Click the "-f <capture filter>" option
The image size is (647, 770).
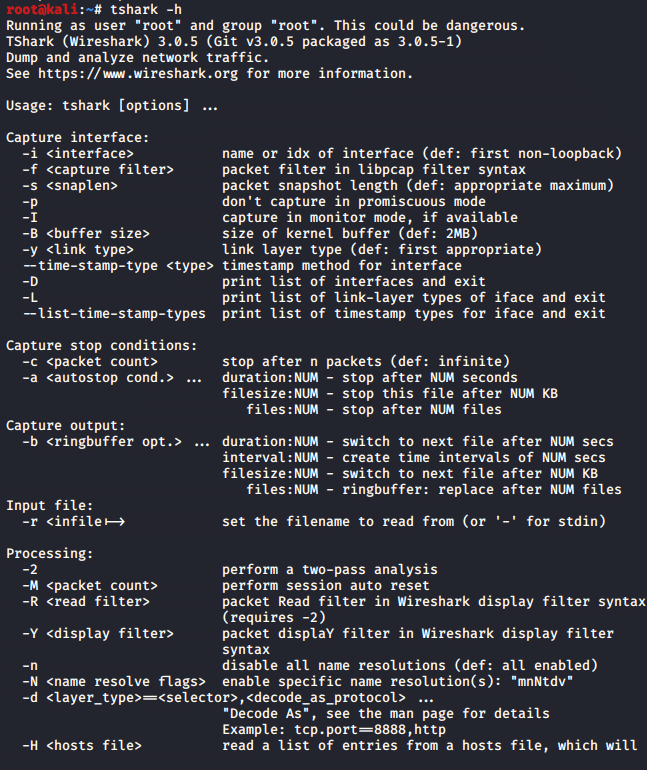point(98,170)
